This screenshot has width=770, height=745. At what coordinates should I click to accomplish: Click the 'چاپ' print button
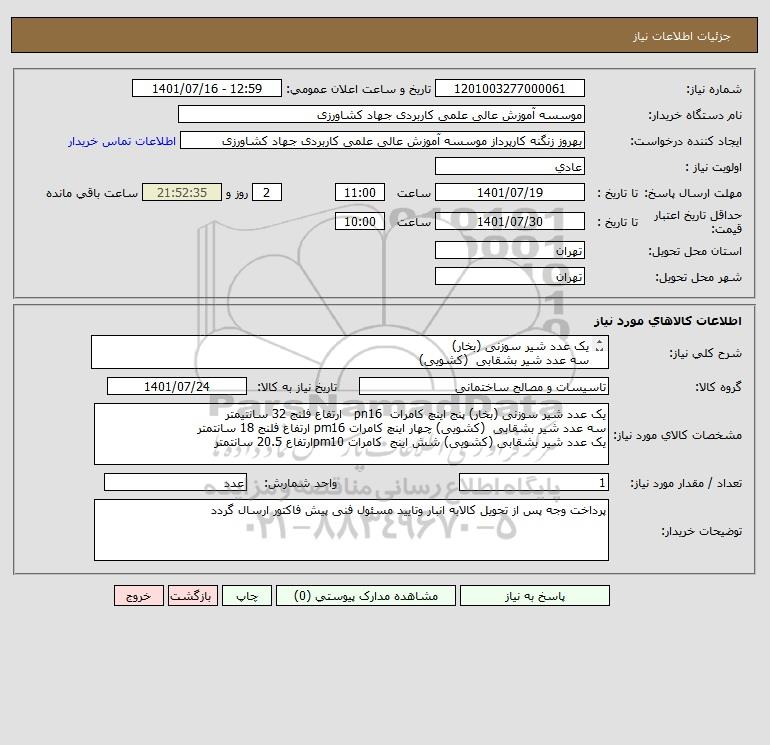[247, 596]
